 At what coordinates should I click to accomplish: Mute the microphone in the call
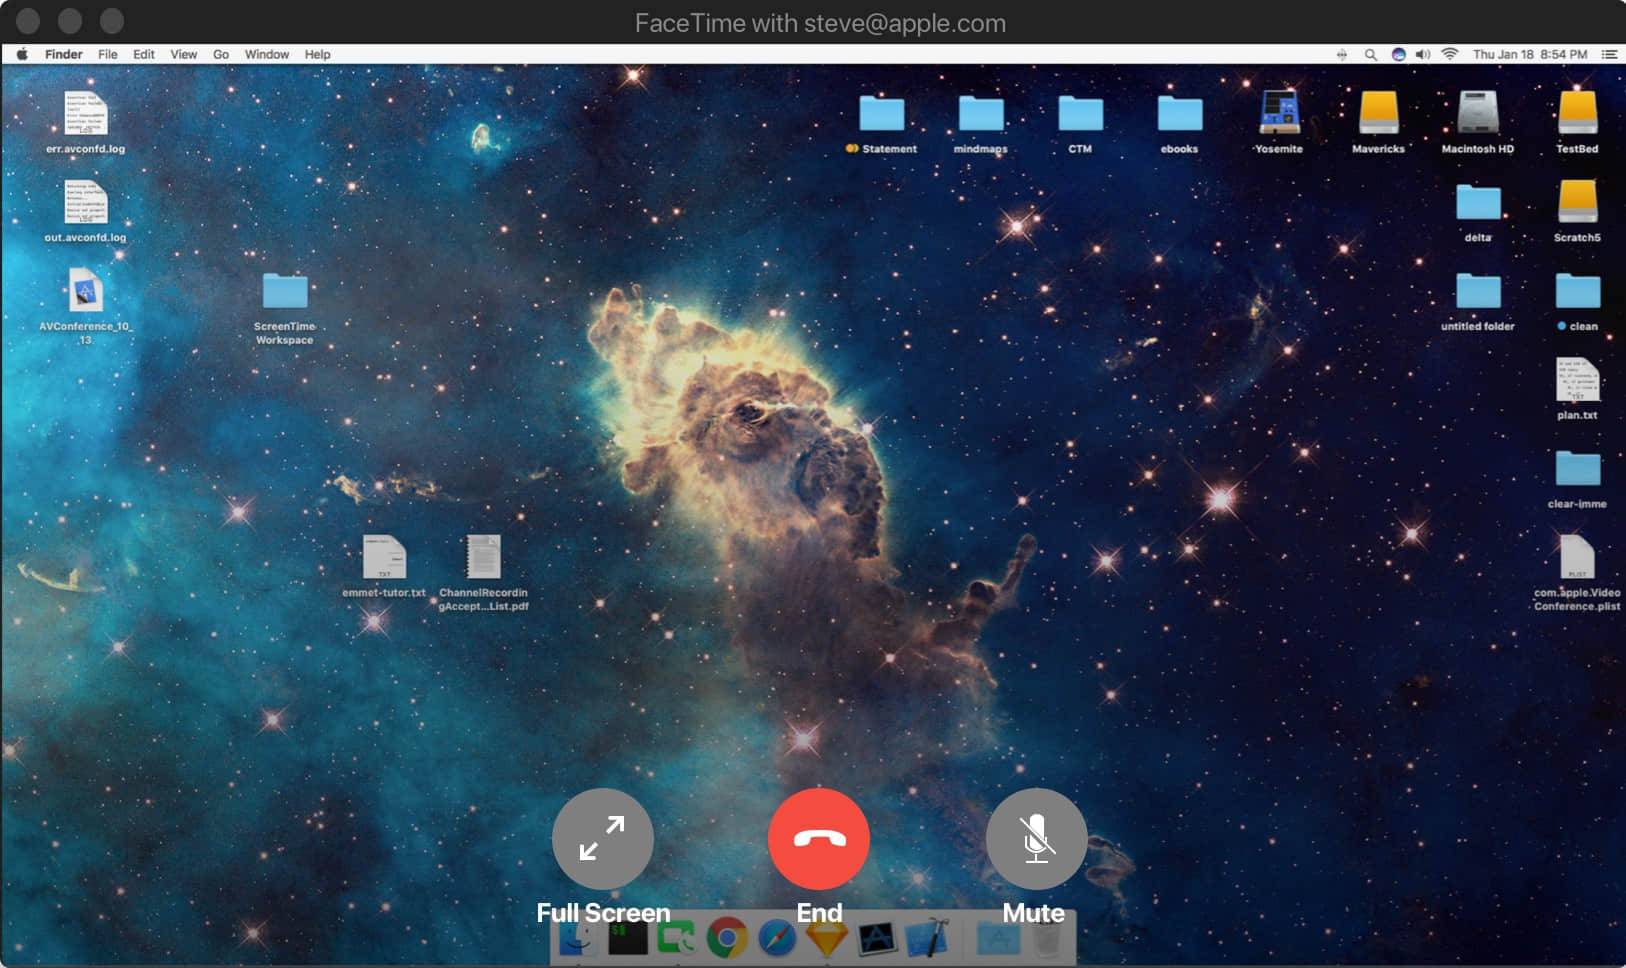(1036, 838)
